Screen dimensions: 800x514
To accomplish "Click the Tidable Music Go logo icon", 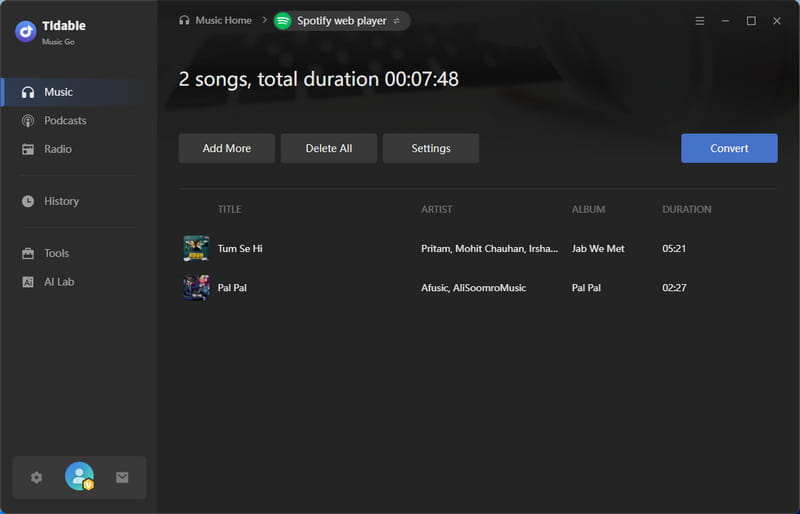I will point(26,31).
